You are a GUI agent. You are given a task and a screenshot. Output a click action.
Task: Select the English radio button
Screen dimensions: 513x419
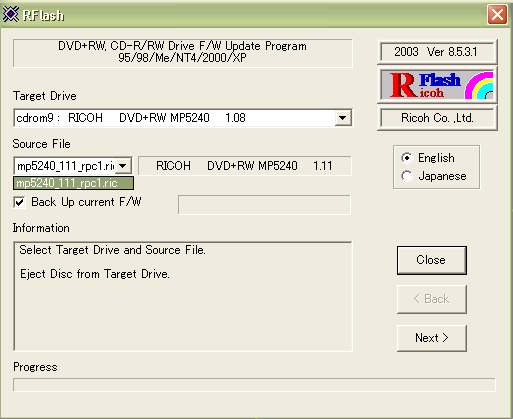tap(407, 158)
